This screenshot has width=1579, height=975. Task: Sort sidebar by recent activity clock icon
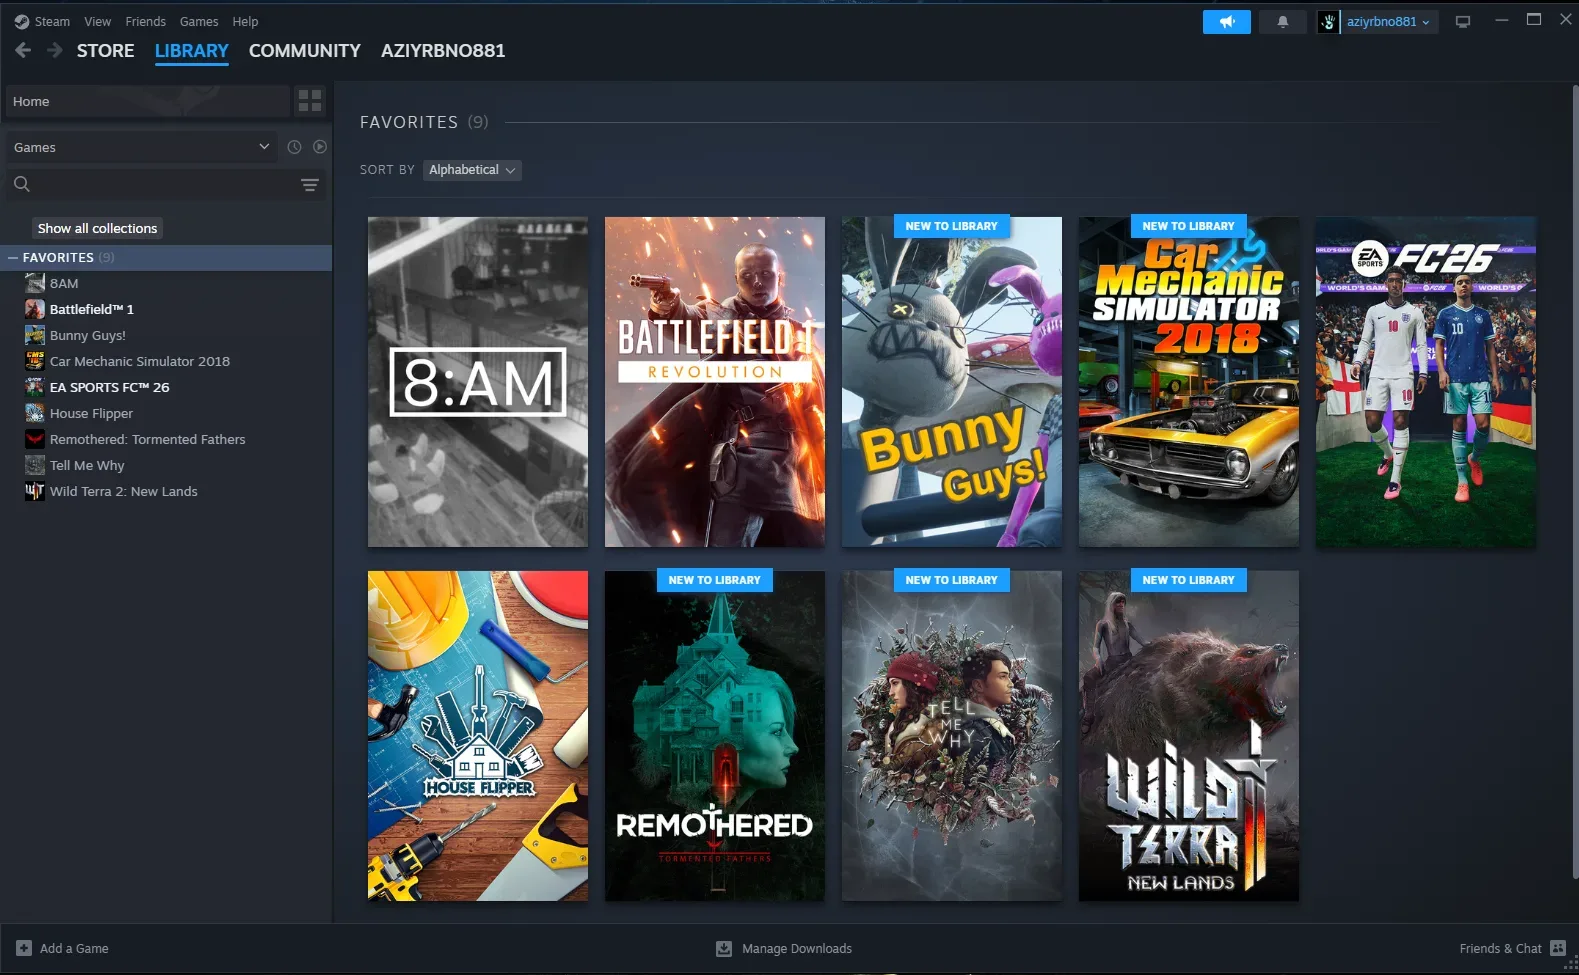[294, 147]
